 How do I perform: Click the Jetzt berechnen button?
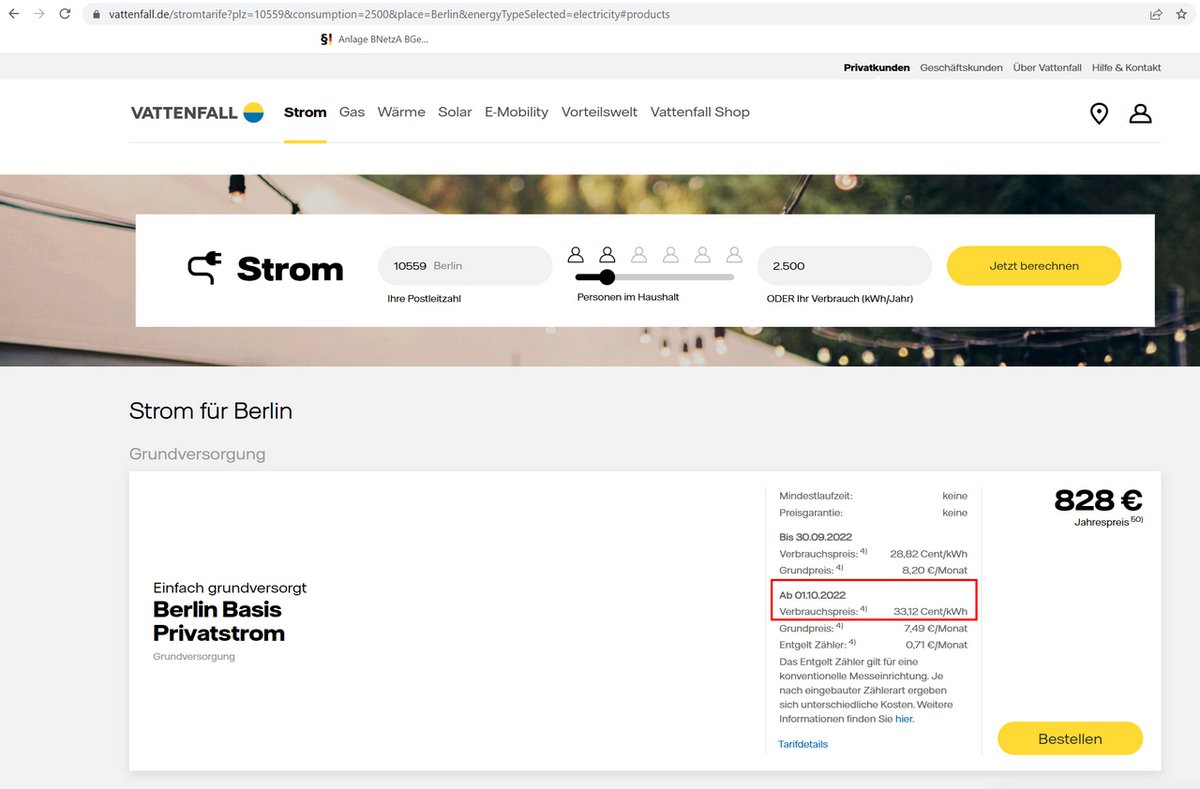[x=1034, y=266]
